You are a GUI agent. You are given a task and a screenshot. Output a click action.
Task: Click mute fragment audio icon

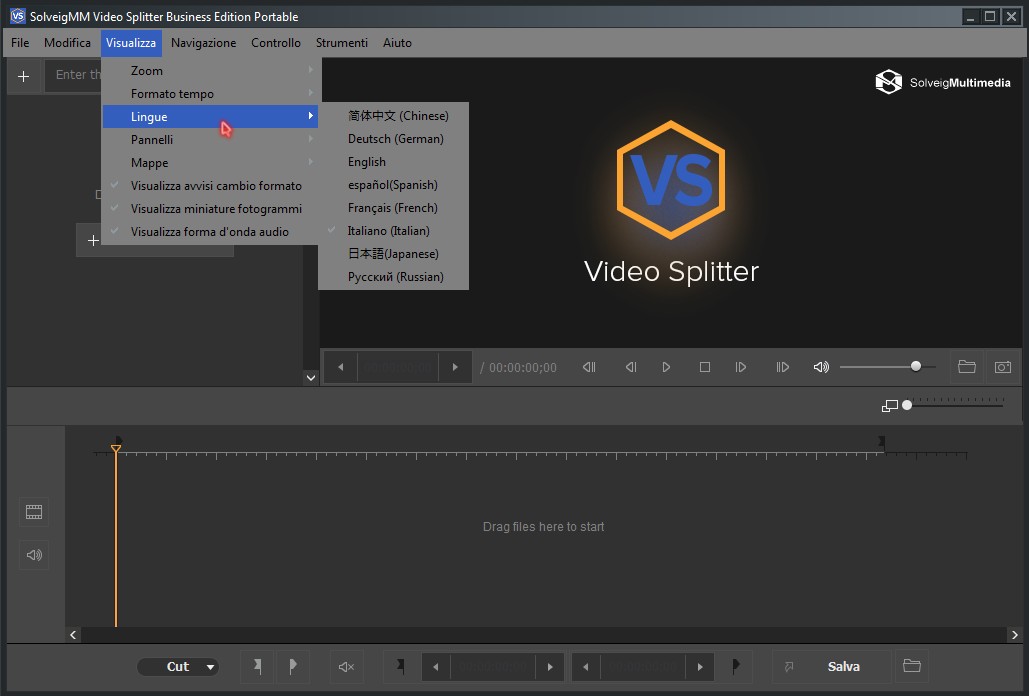[346, 666]
